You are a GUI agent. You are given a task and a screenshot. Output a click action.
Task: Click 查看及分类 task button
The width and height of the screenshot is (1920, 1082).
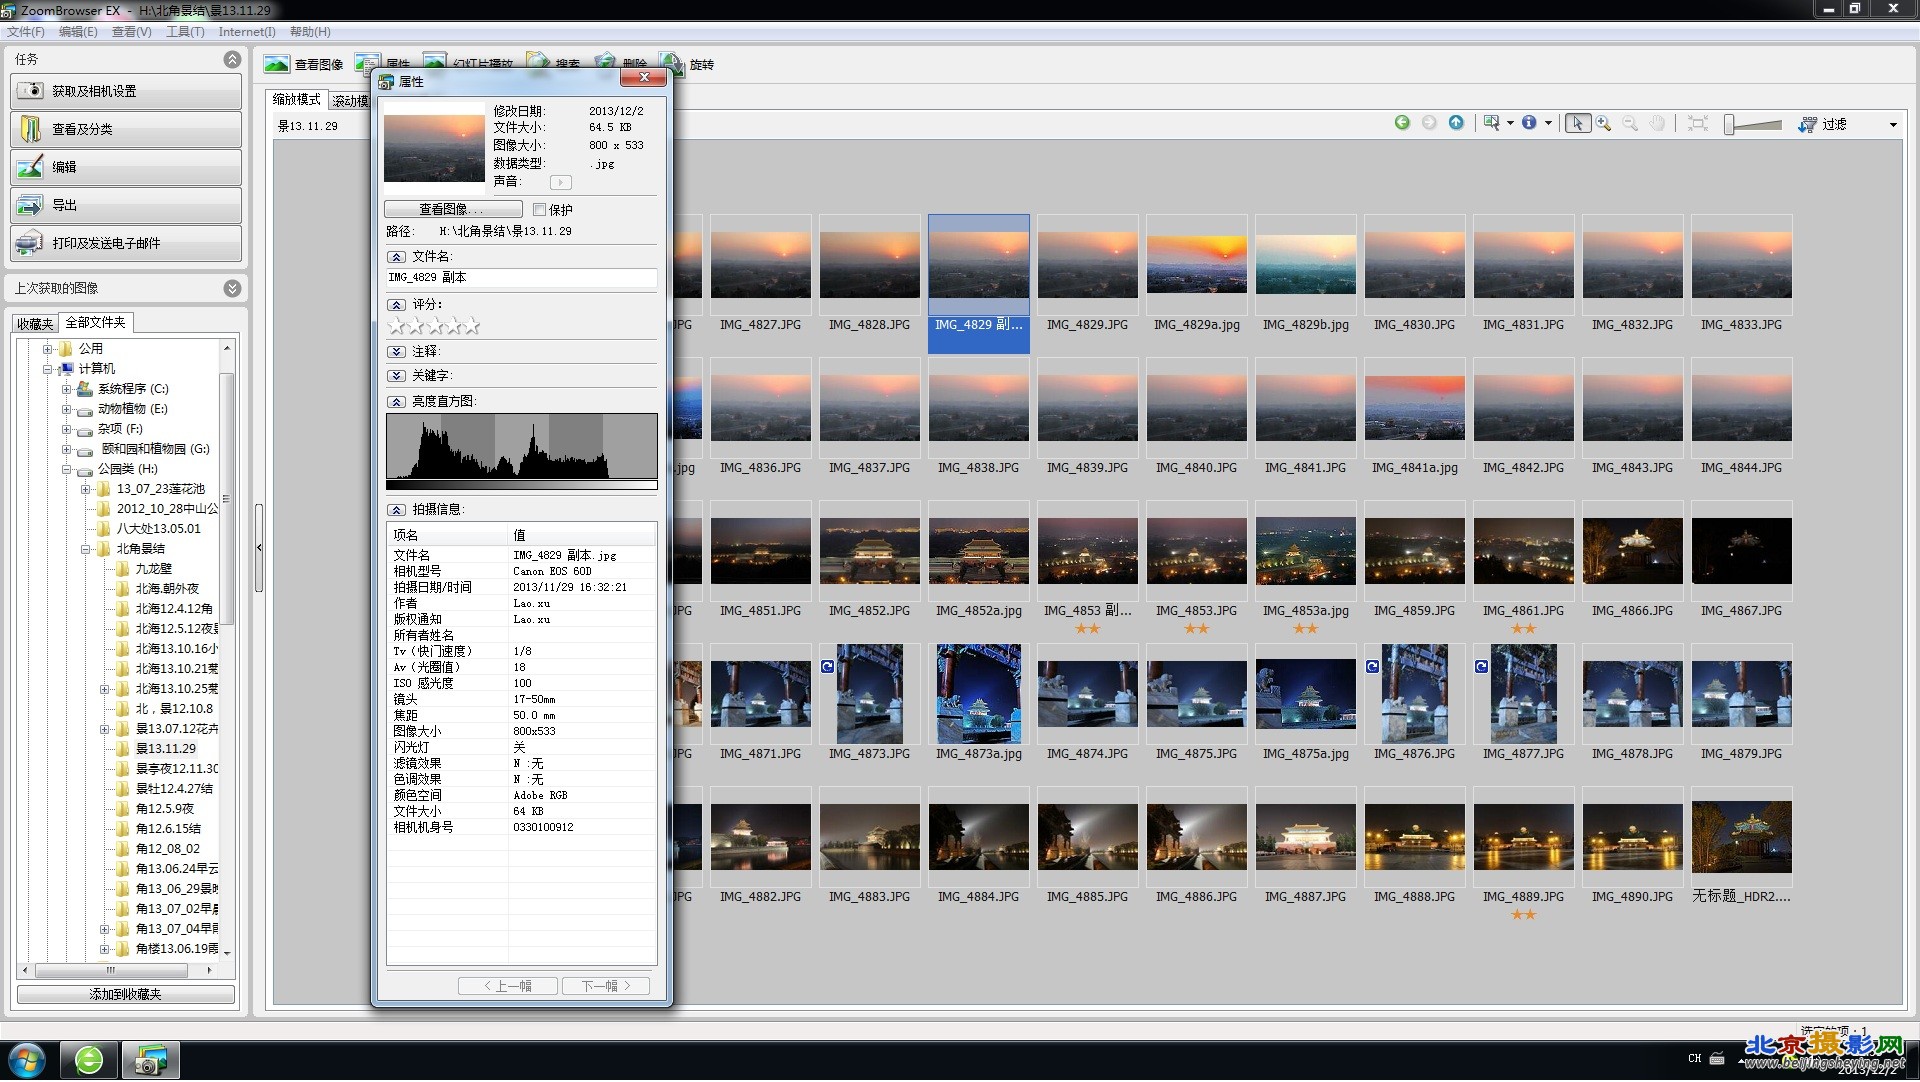[x=126, y=129]
